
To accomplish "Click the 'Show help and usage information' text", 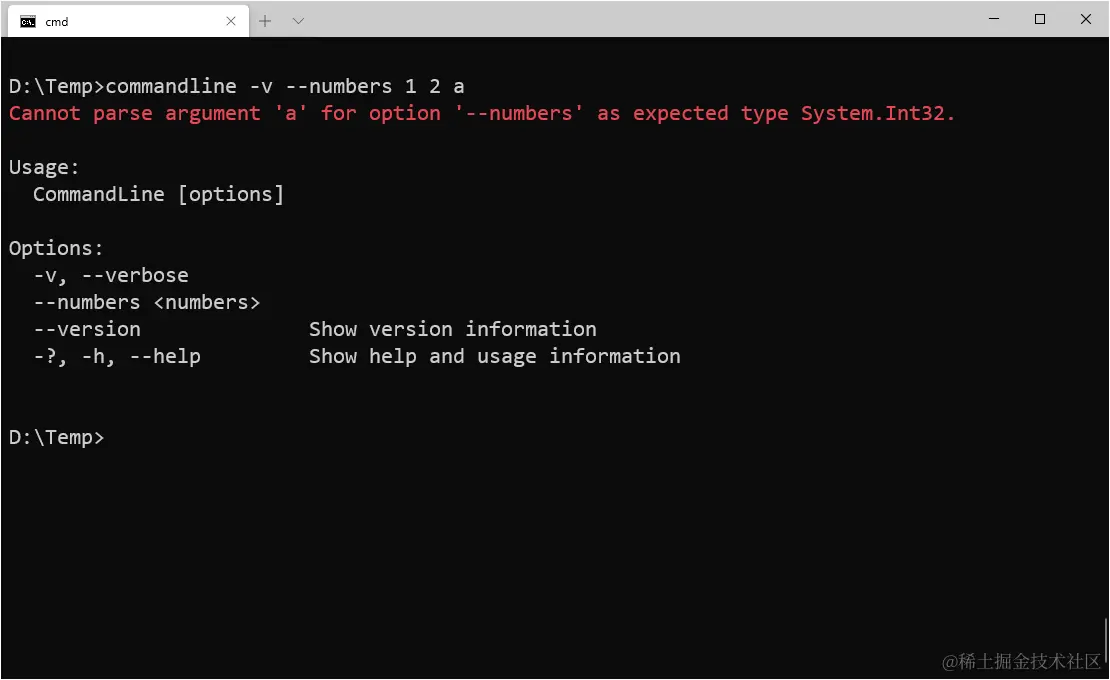I will (493, 356).
